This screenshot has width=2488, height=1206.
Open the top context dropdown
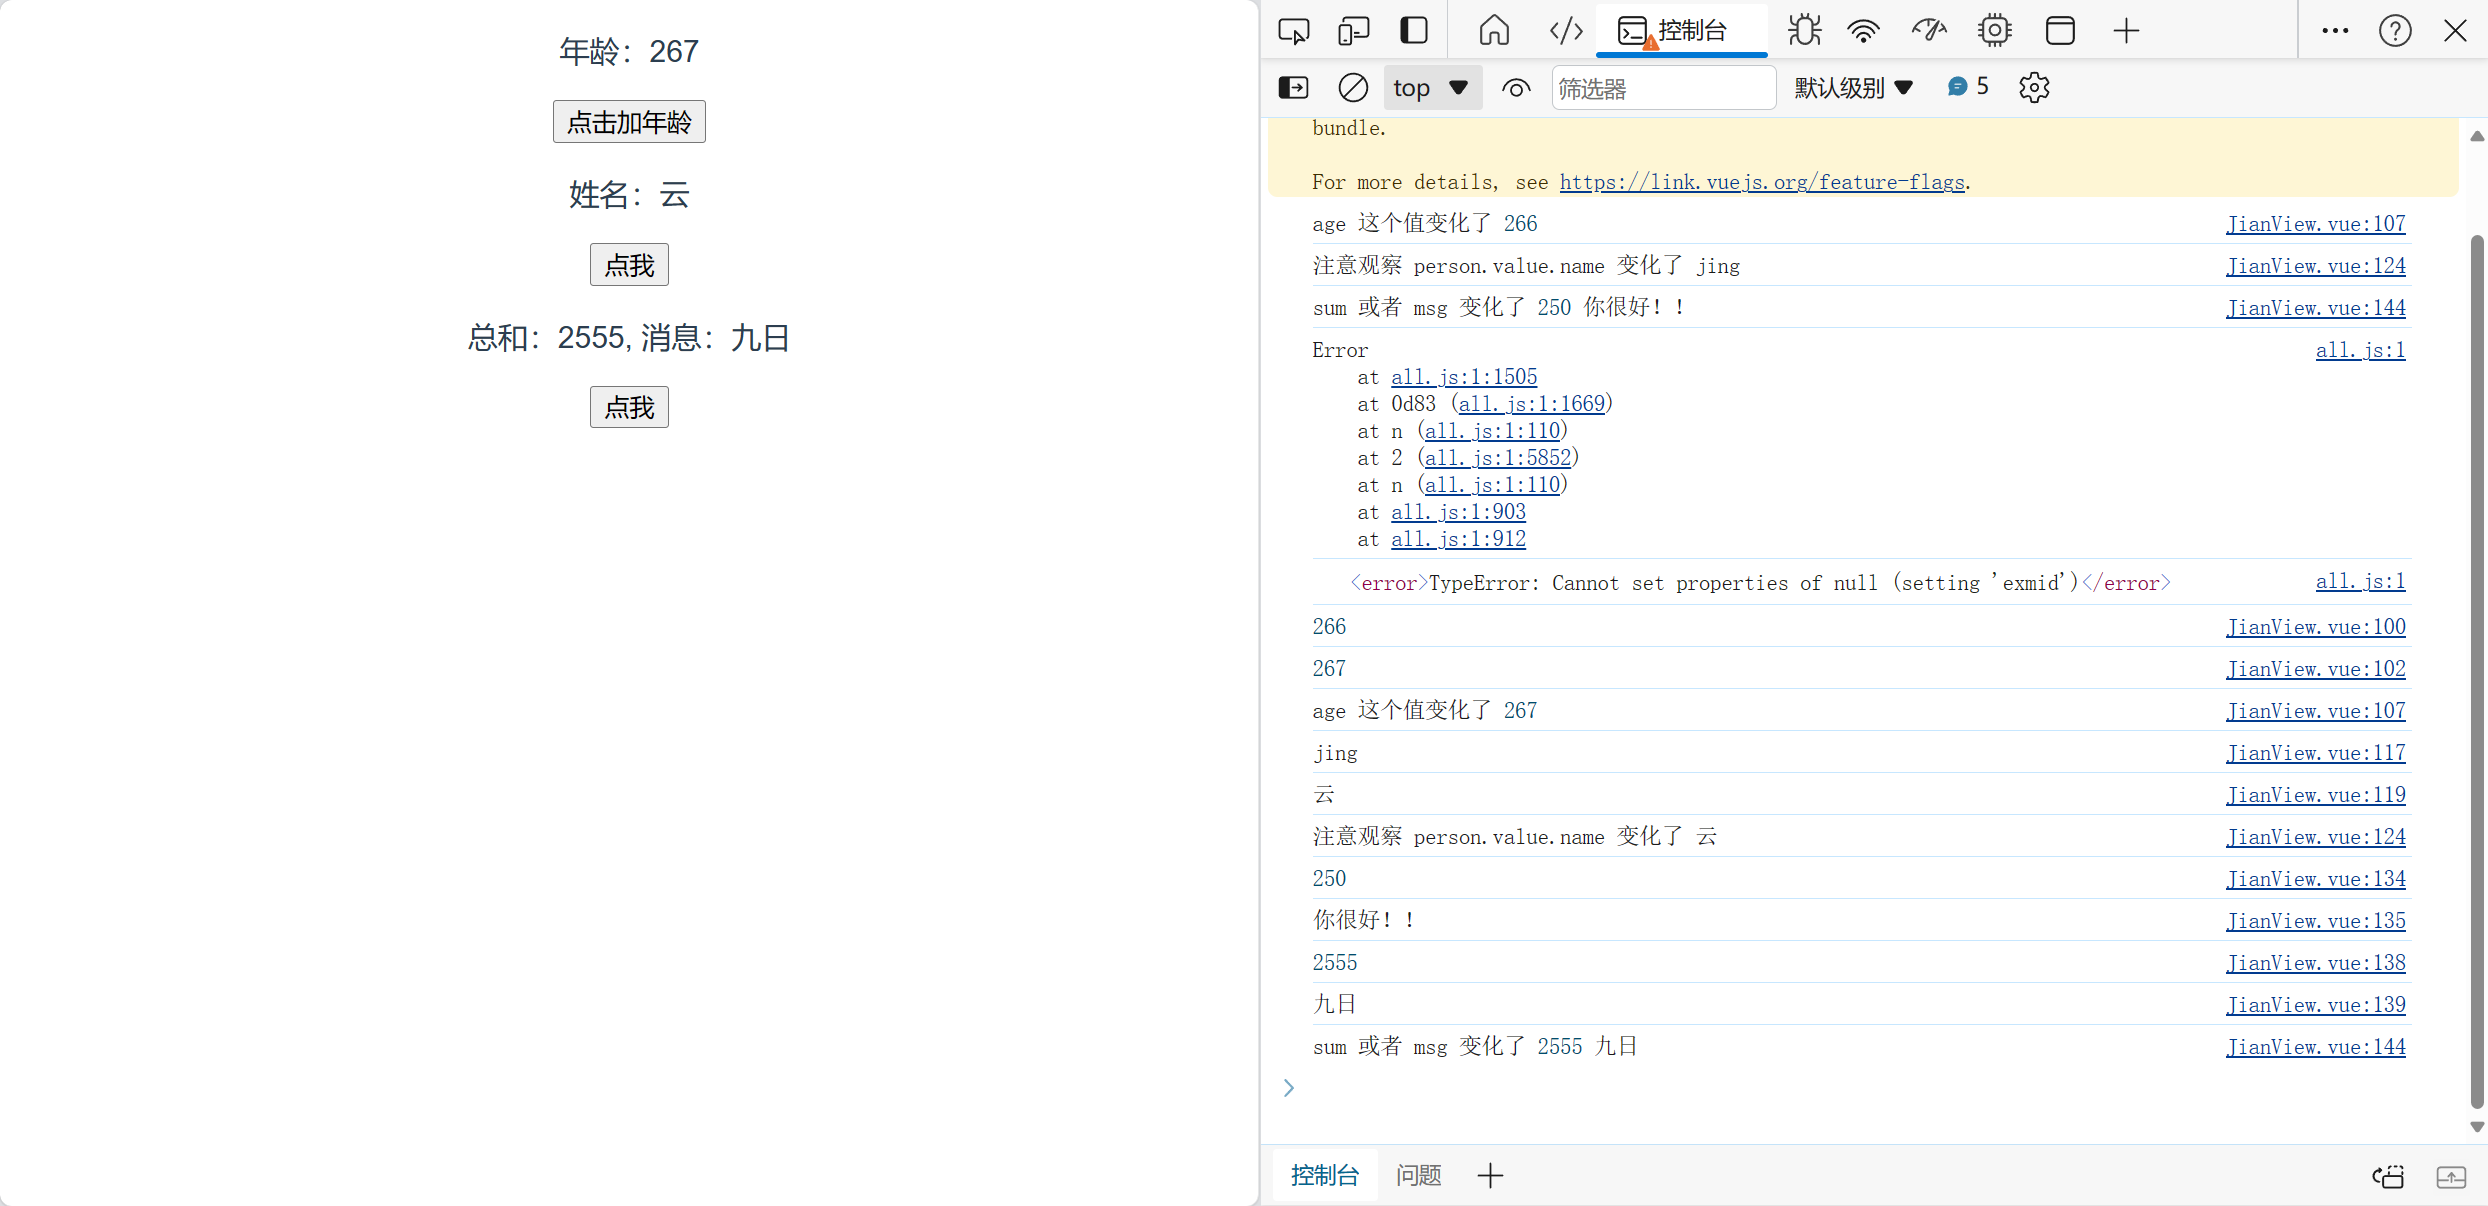tap(1432, 88)
